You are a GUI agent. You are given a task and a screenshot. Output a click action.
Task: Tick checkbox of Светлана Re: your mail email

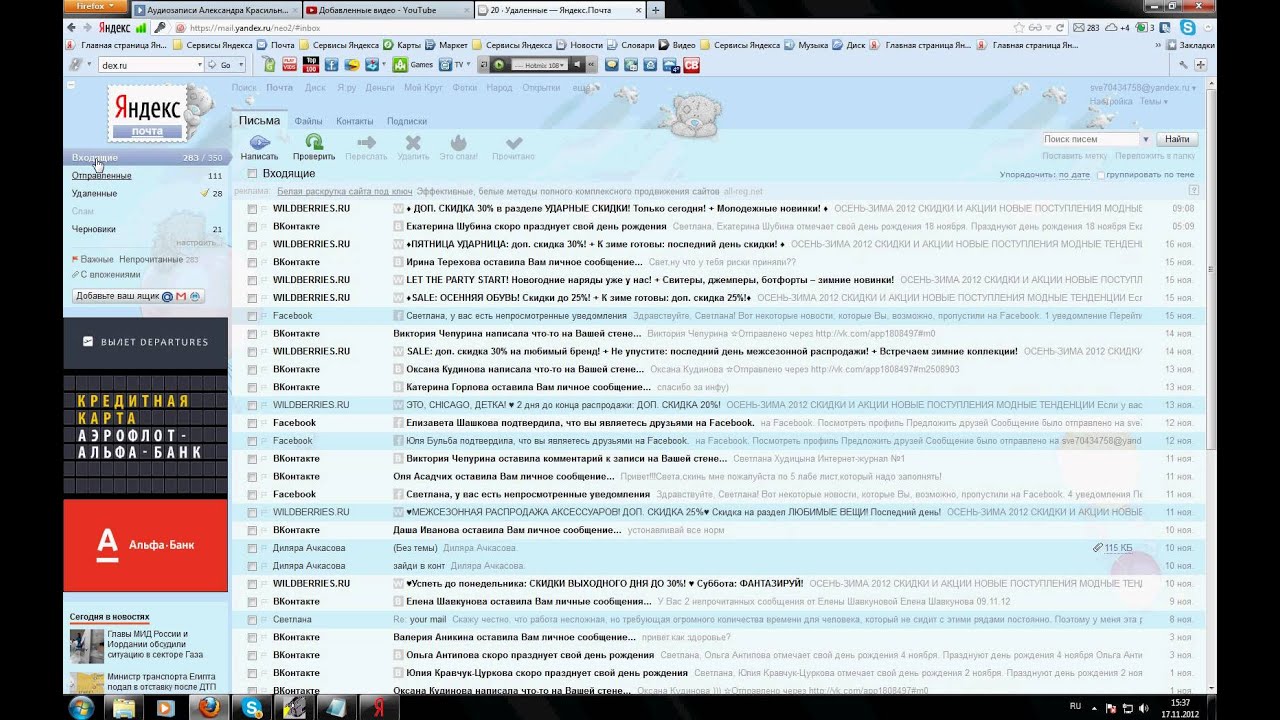252,619
